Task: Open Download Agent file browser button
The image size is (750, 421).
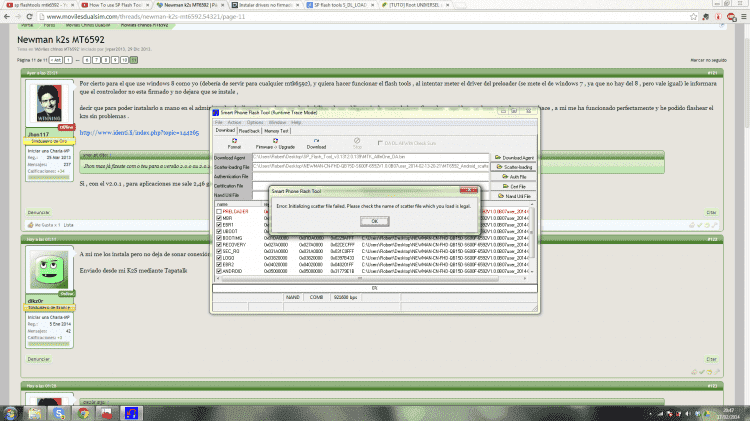Action: click(514, 157)
